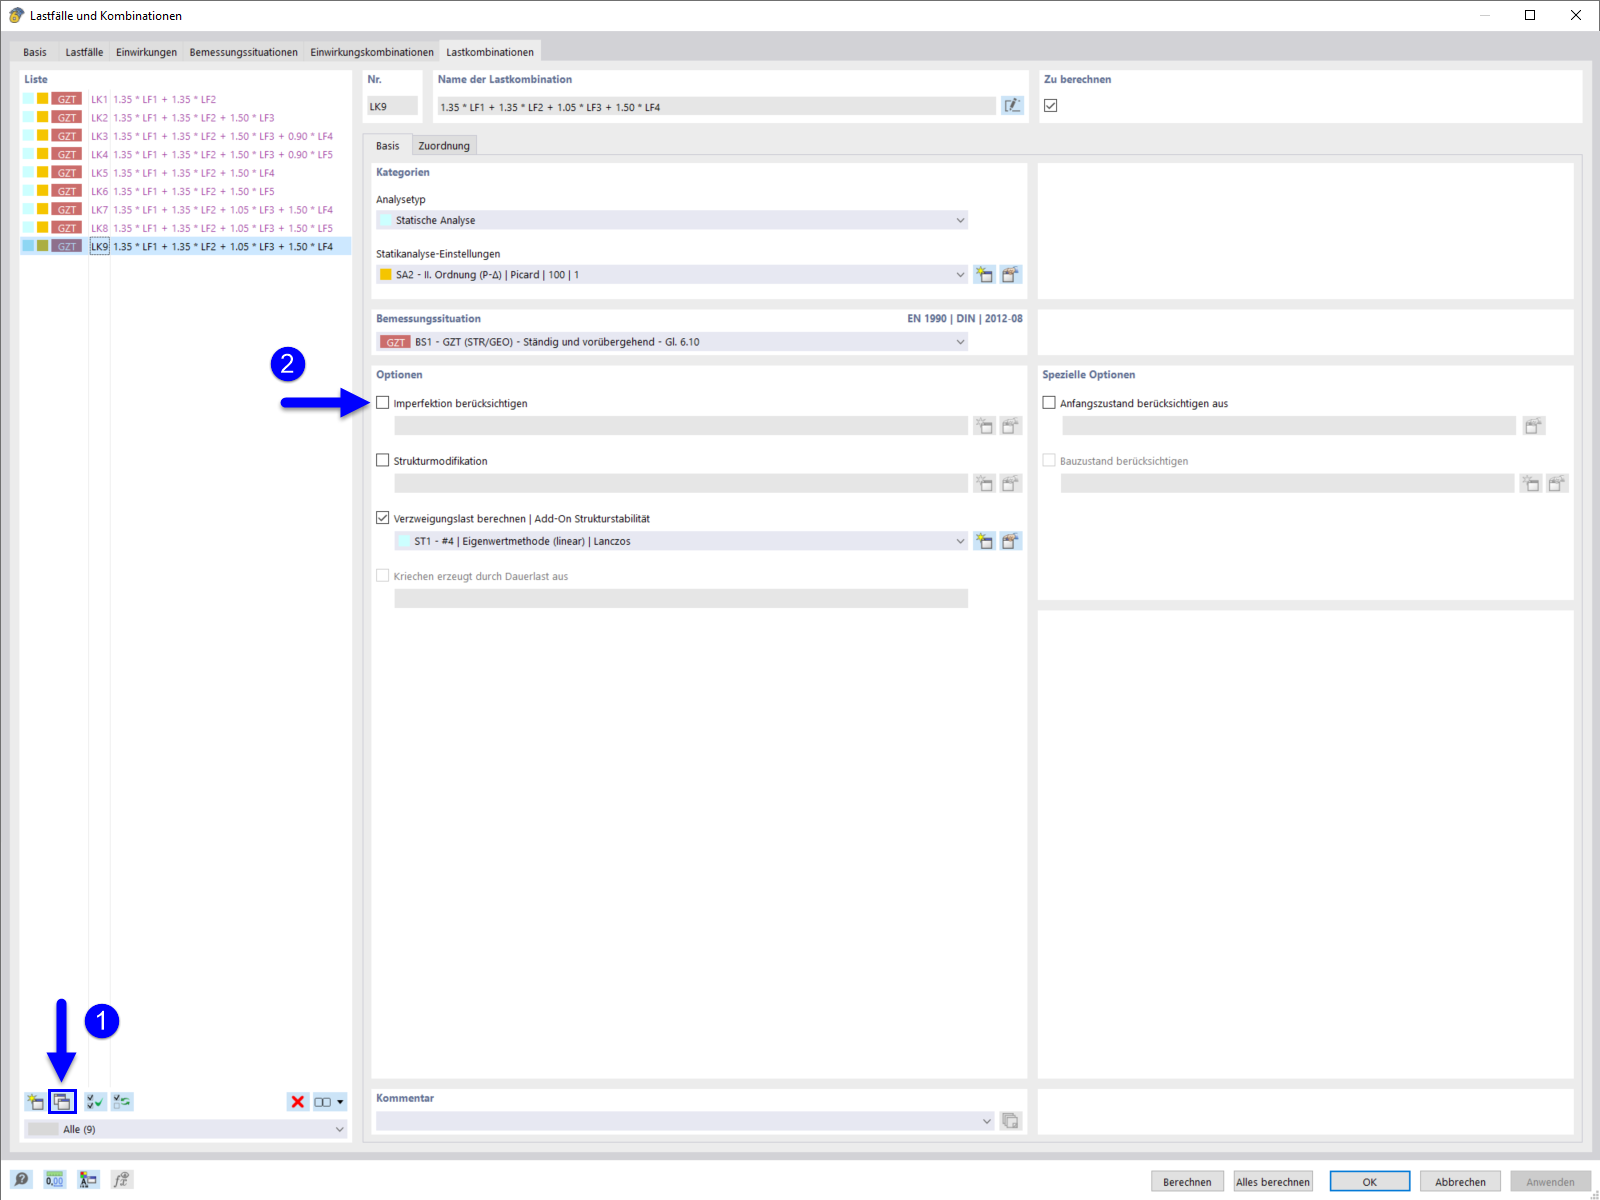
Task: Open the formula fx editor in status bar
Action: [x=121, y=1179]
